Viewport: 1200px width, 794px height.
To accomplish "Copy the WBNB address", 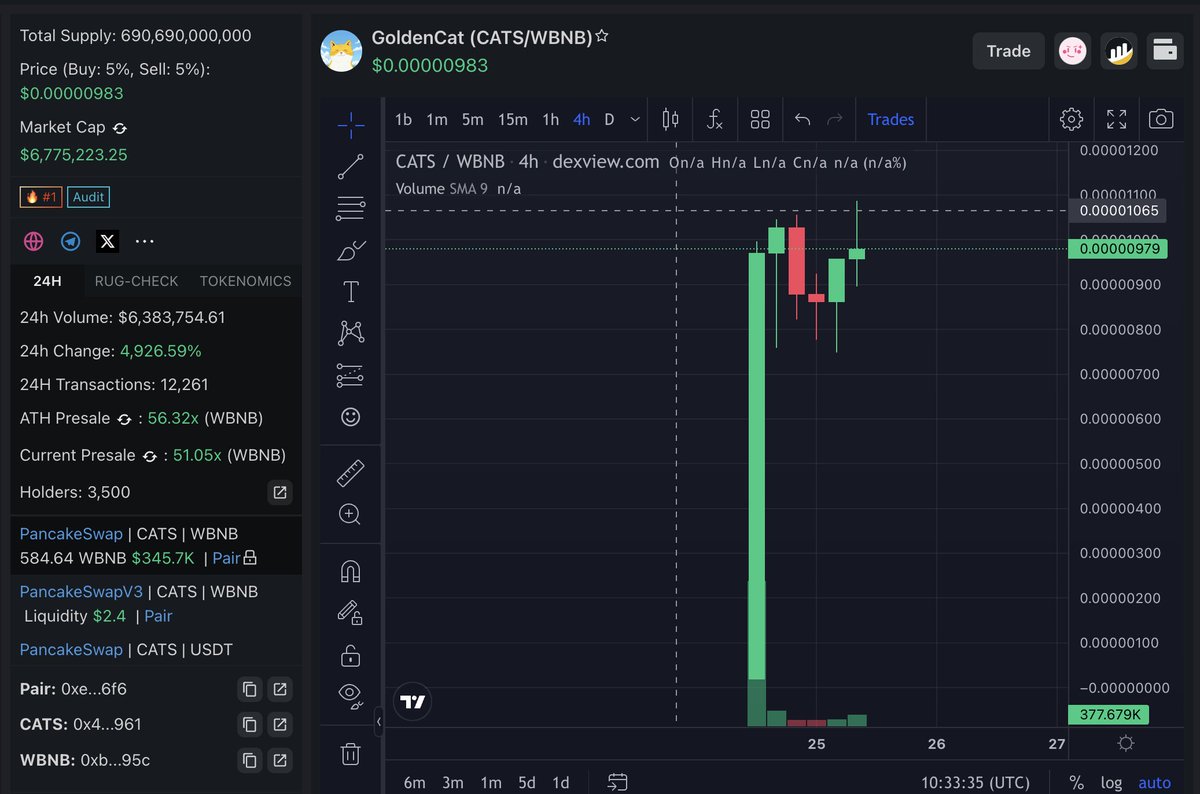I will [250, 760].
